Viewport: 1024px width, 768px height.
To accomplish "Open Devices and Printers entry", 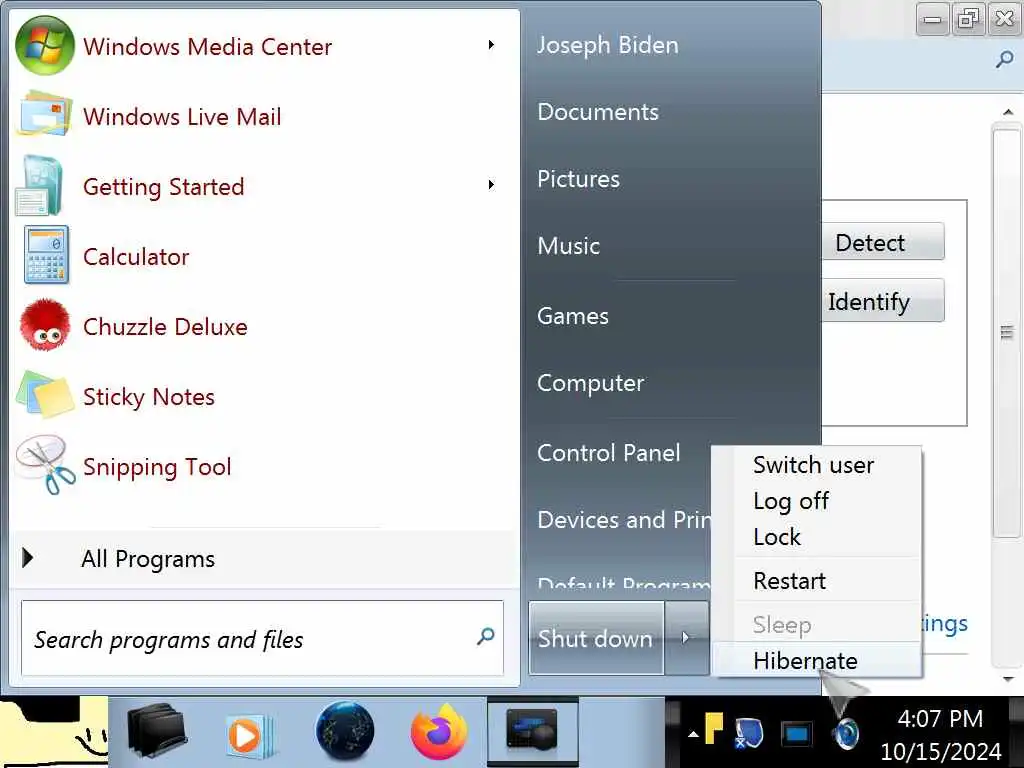I will coord(624,520).
